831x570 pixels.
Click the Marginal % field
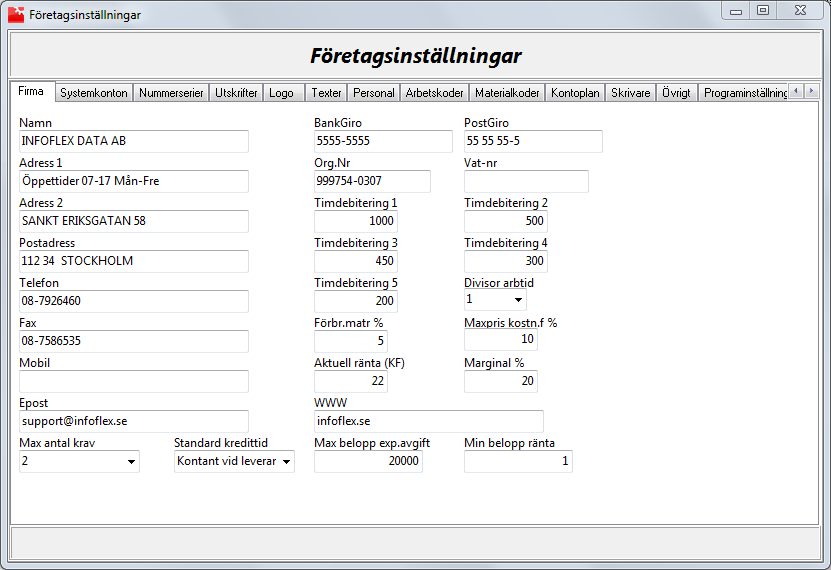pos(501,381)
